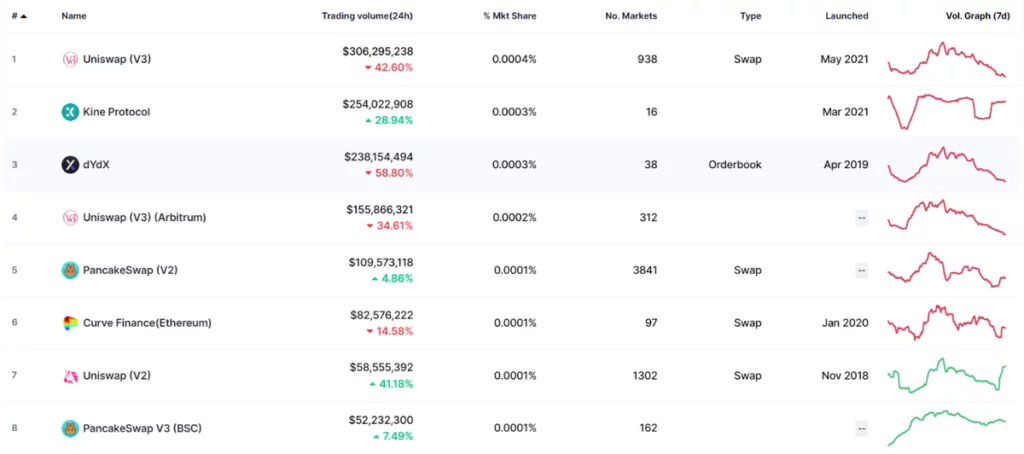Open the dYdX exchange link

(x=98, y=165)
